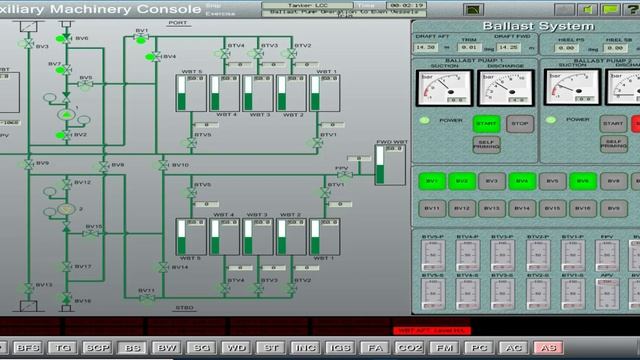Mute alarms with the speaker icon
The image size is (640, 360).
click(587, 9)
